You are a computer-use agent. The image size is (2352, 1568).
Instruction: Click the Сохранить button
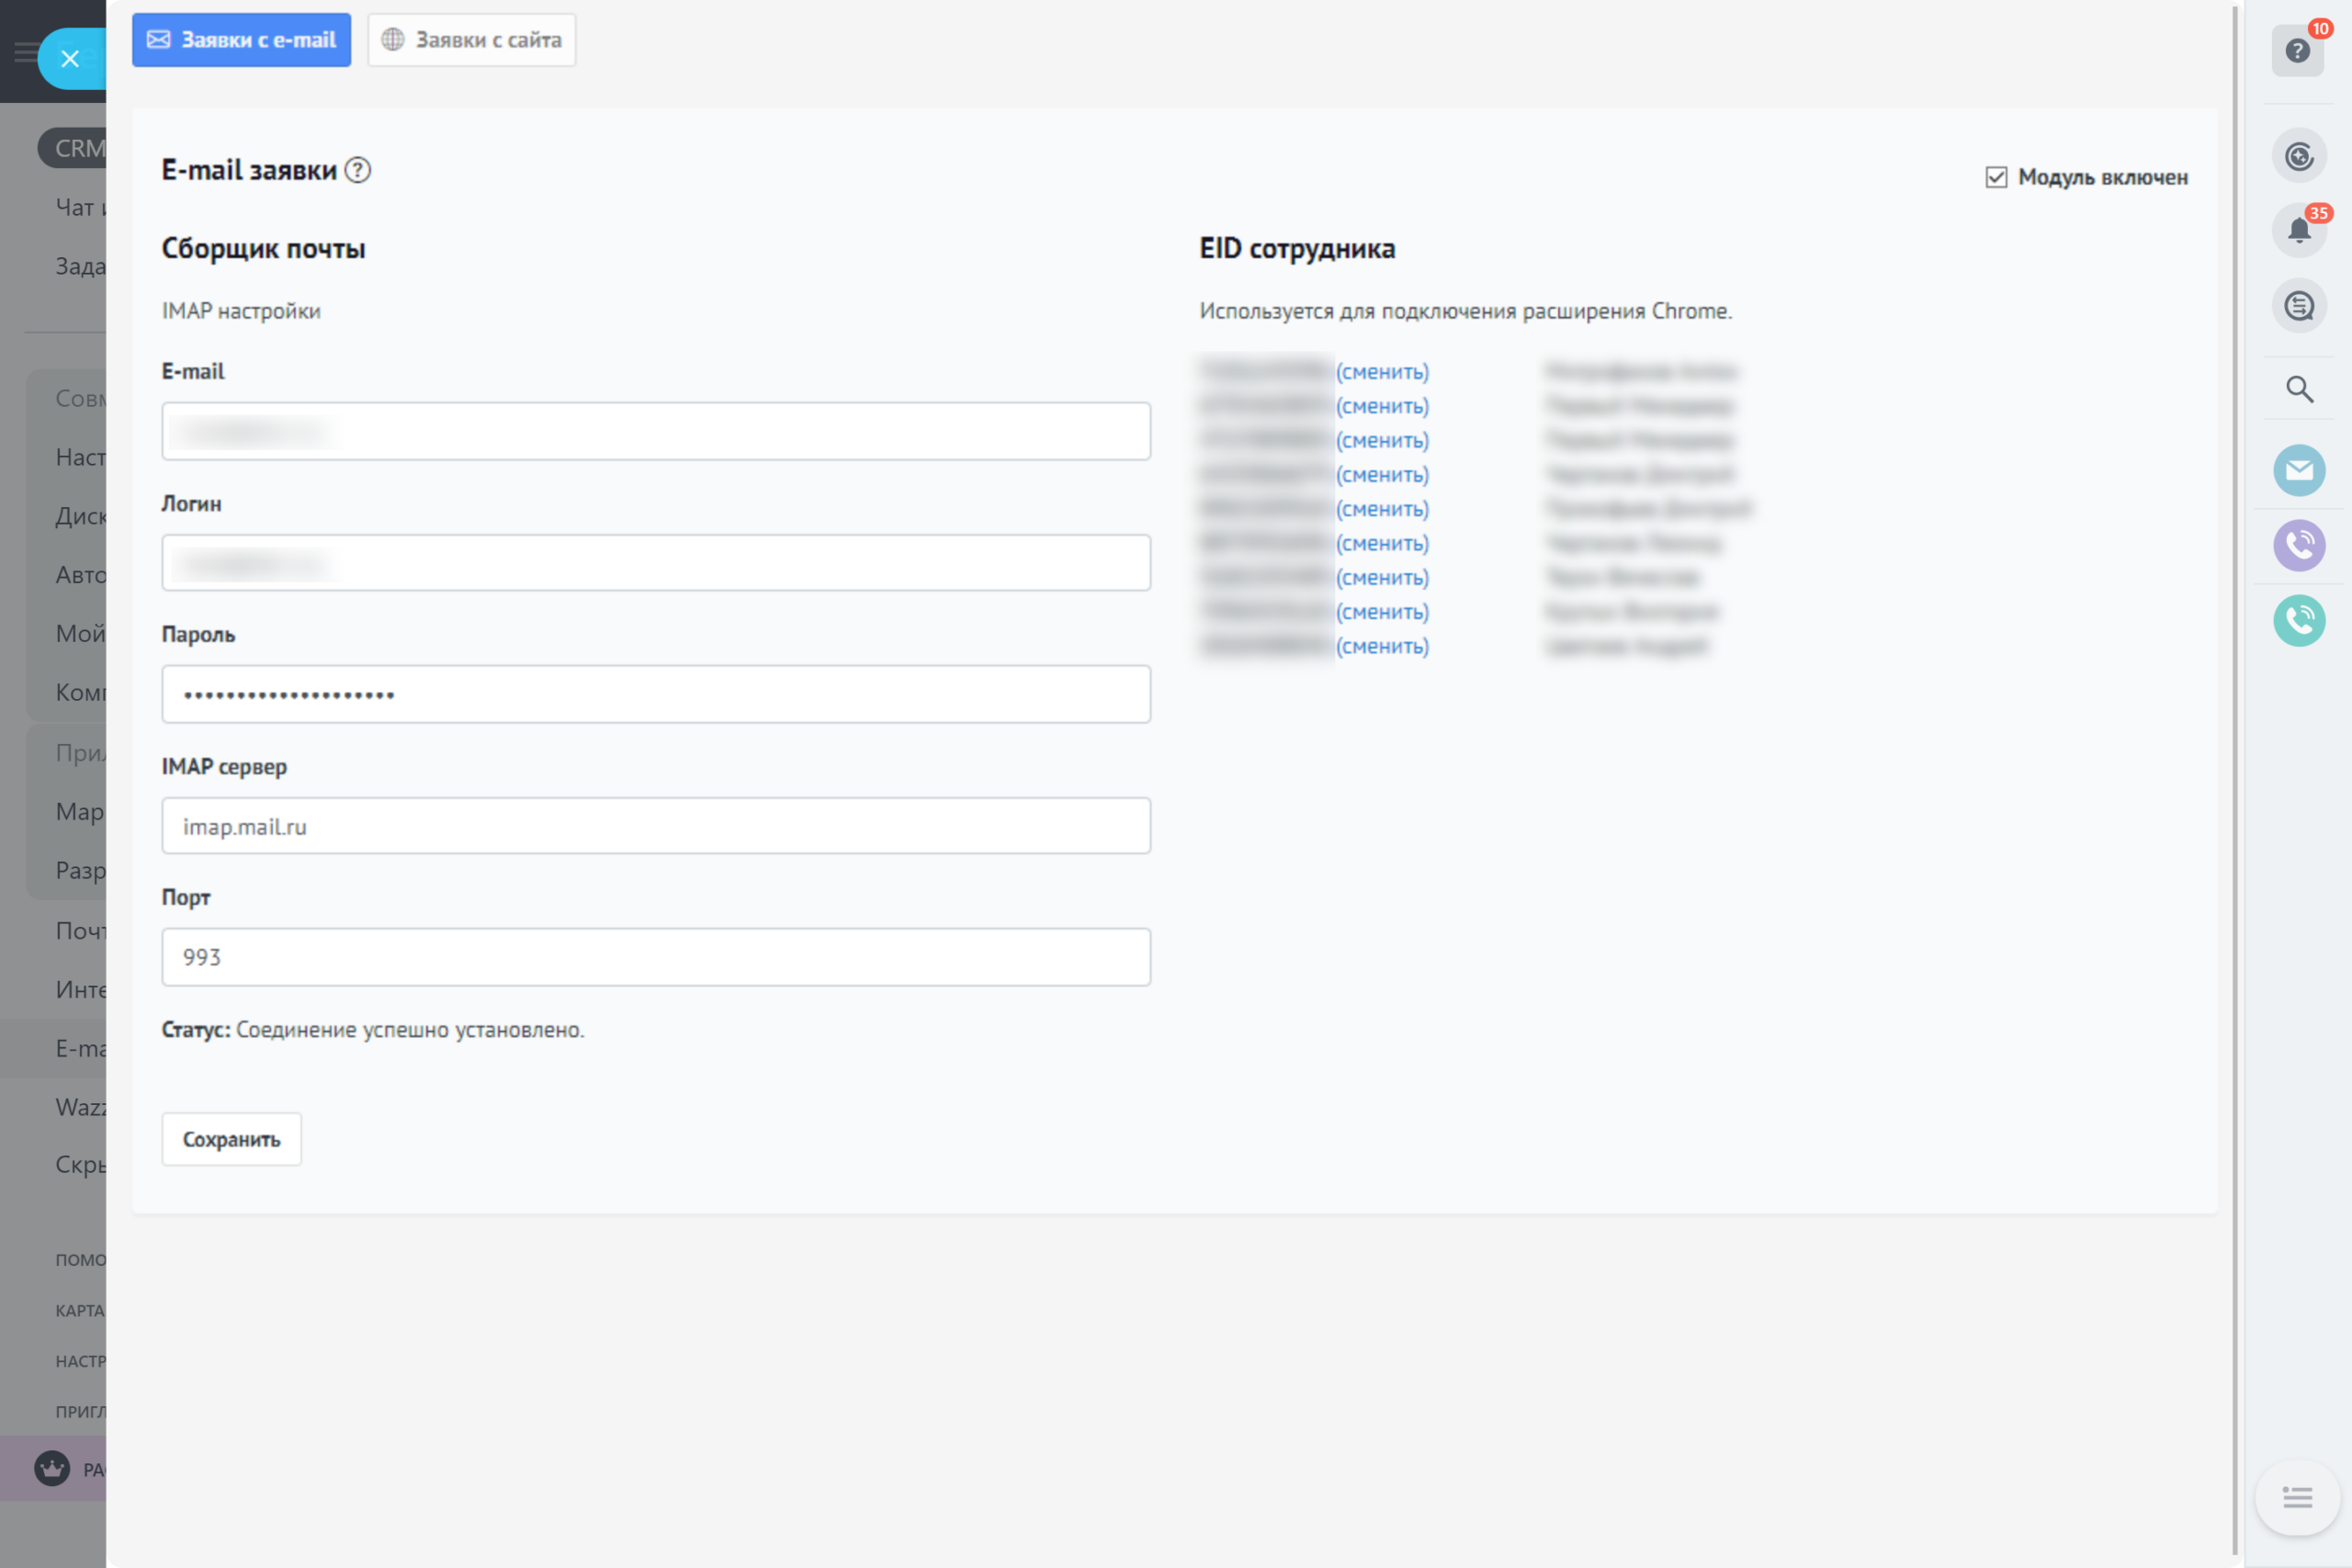pos(231,1139)
